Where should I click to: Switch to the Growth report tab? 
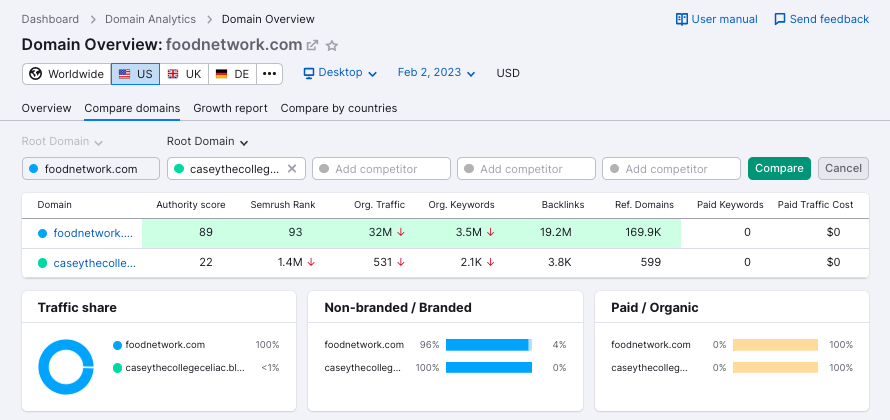[x=230, y=108]
